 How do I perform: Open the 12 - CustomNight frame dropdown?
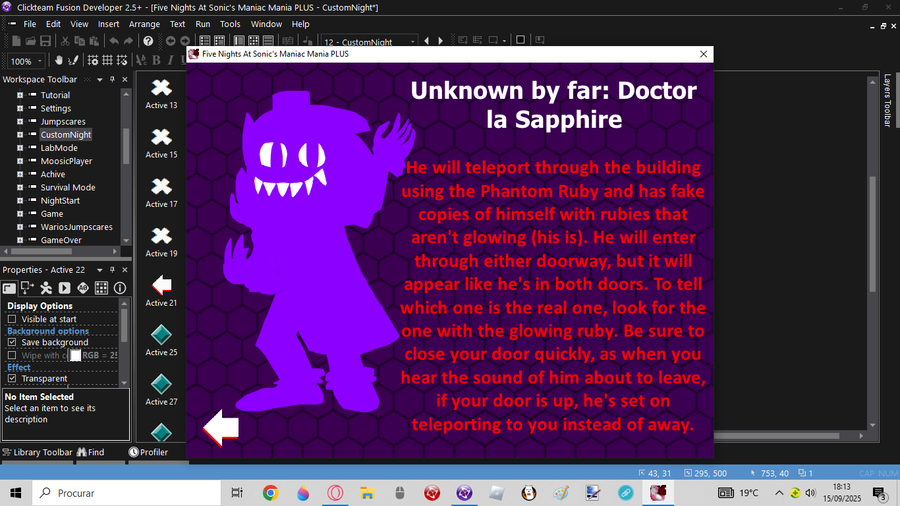[412, 41]
